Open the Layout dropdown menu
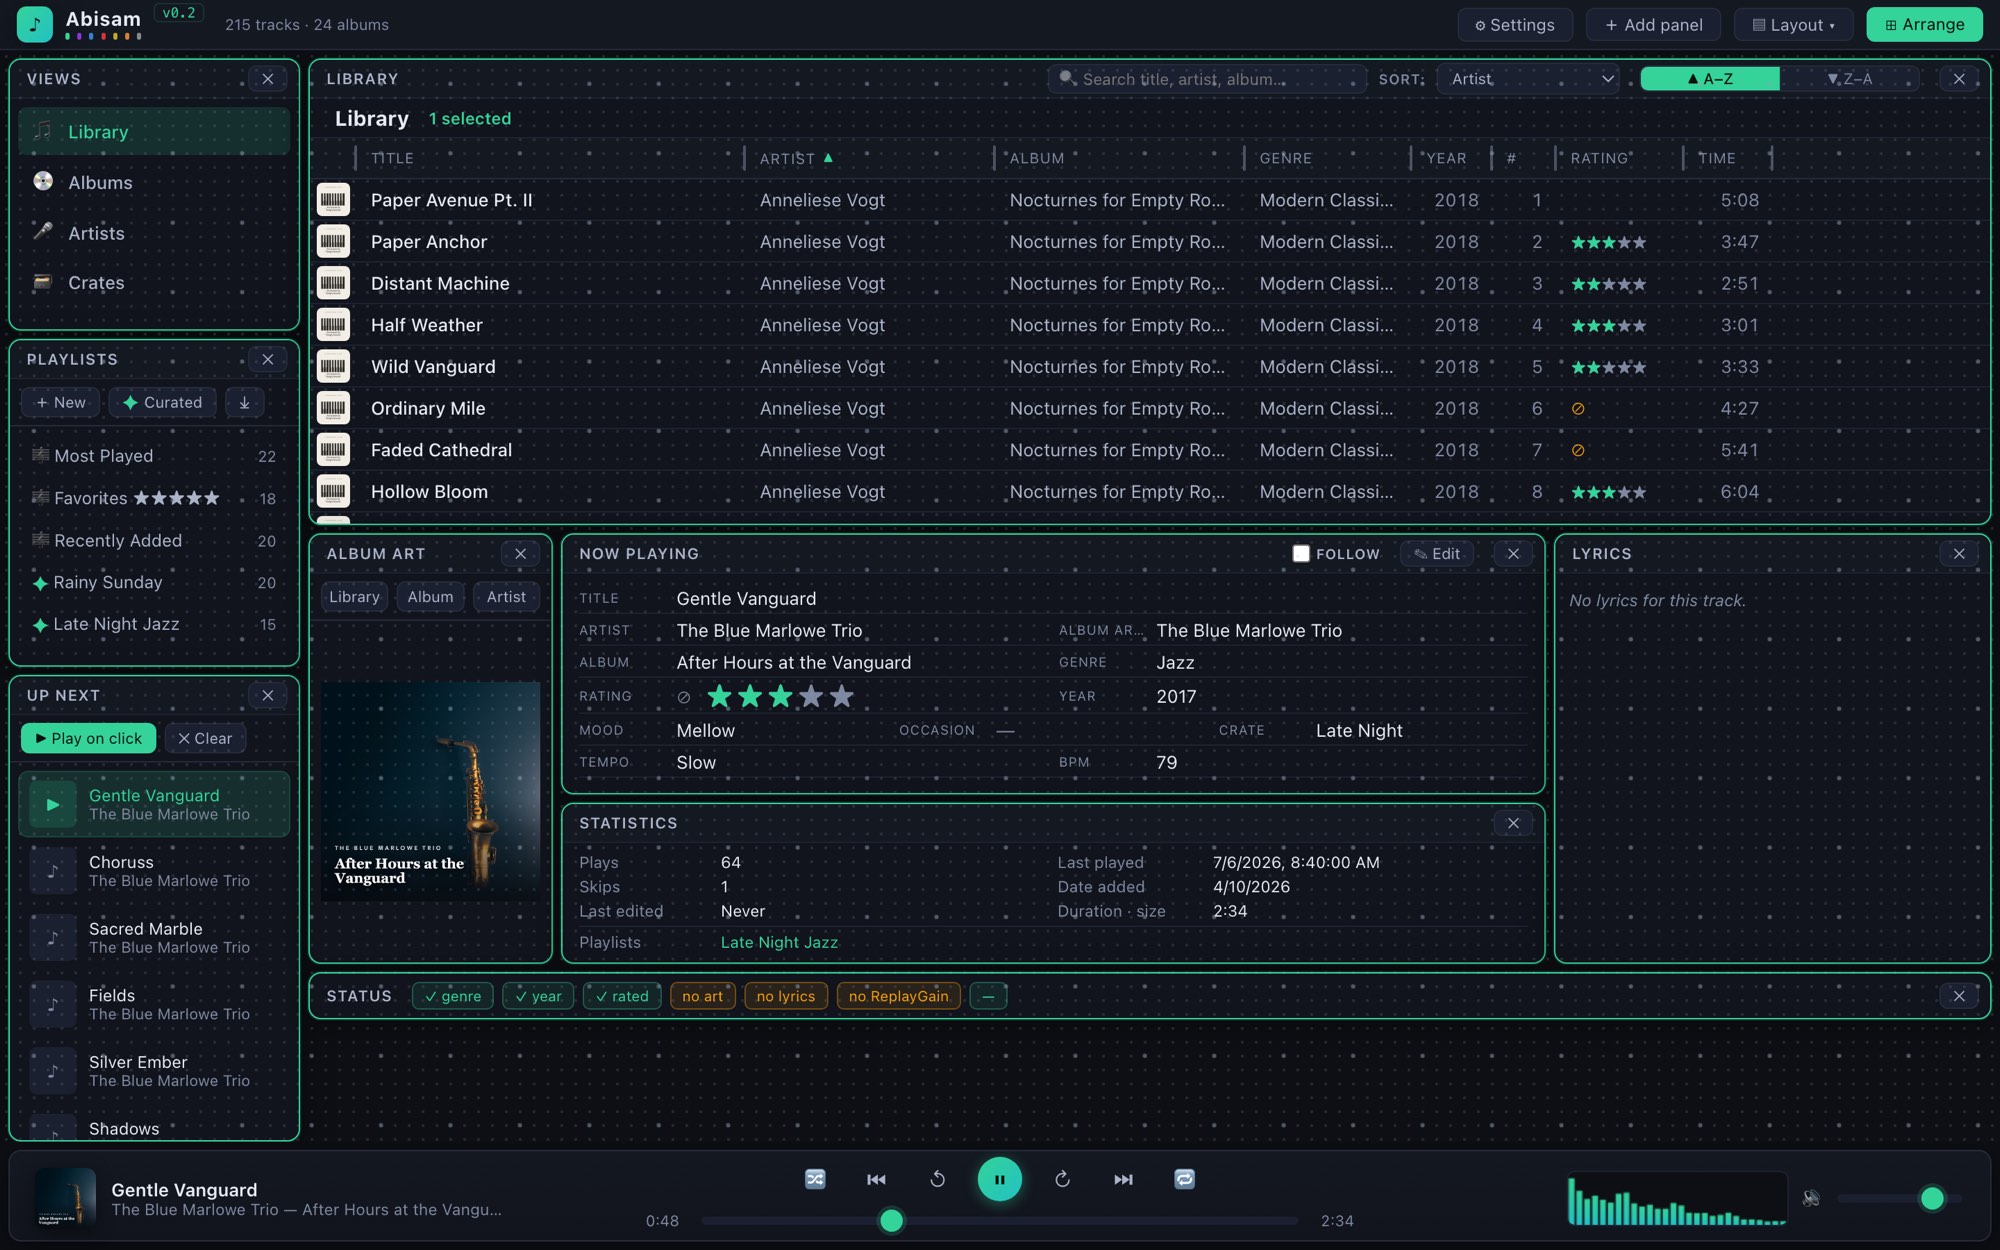The image size is (2000, 1250). tap(1793, 25)
